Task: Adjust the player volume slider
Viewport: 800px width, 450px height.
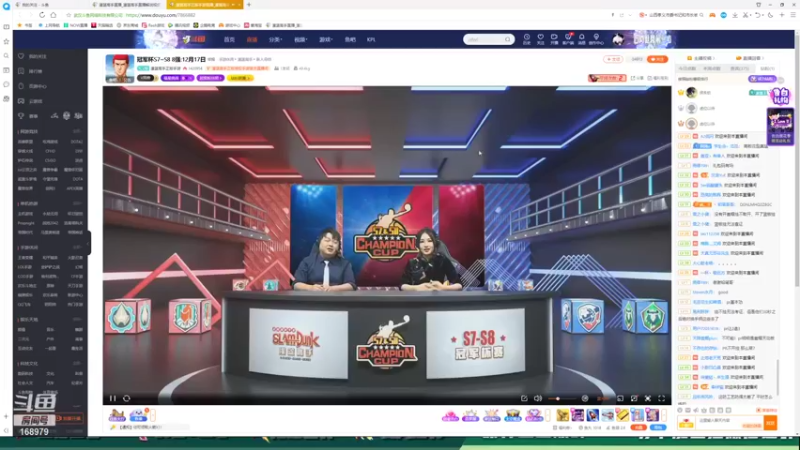Action: tap(560, 398)
